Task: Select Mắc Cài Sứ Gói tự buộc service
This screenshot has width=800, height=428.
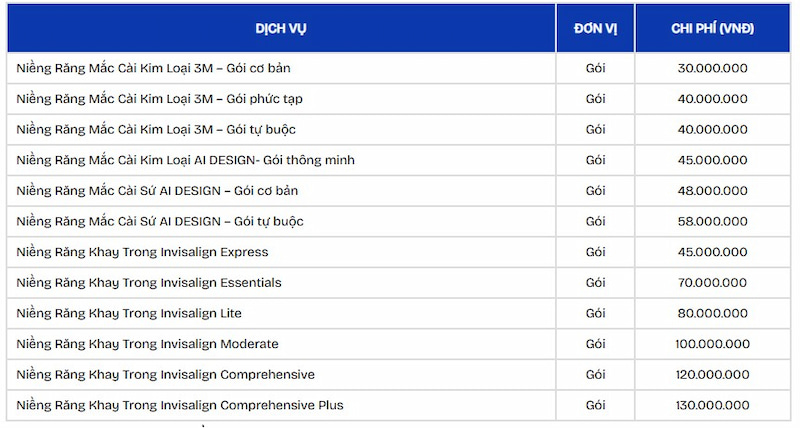Action: coord(160,221)
